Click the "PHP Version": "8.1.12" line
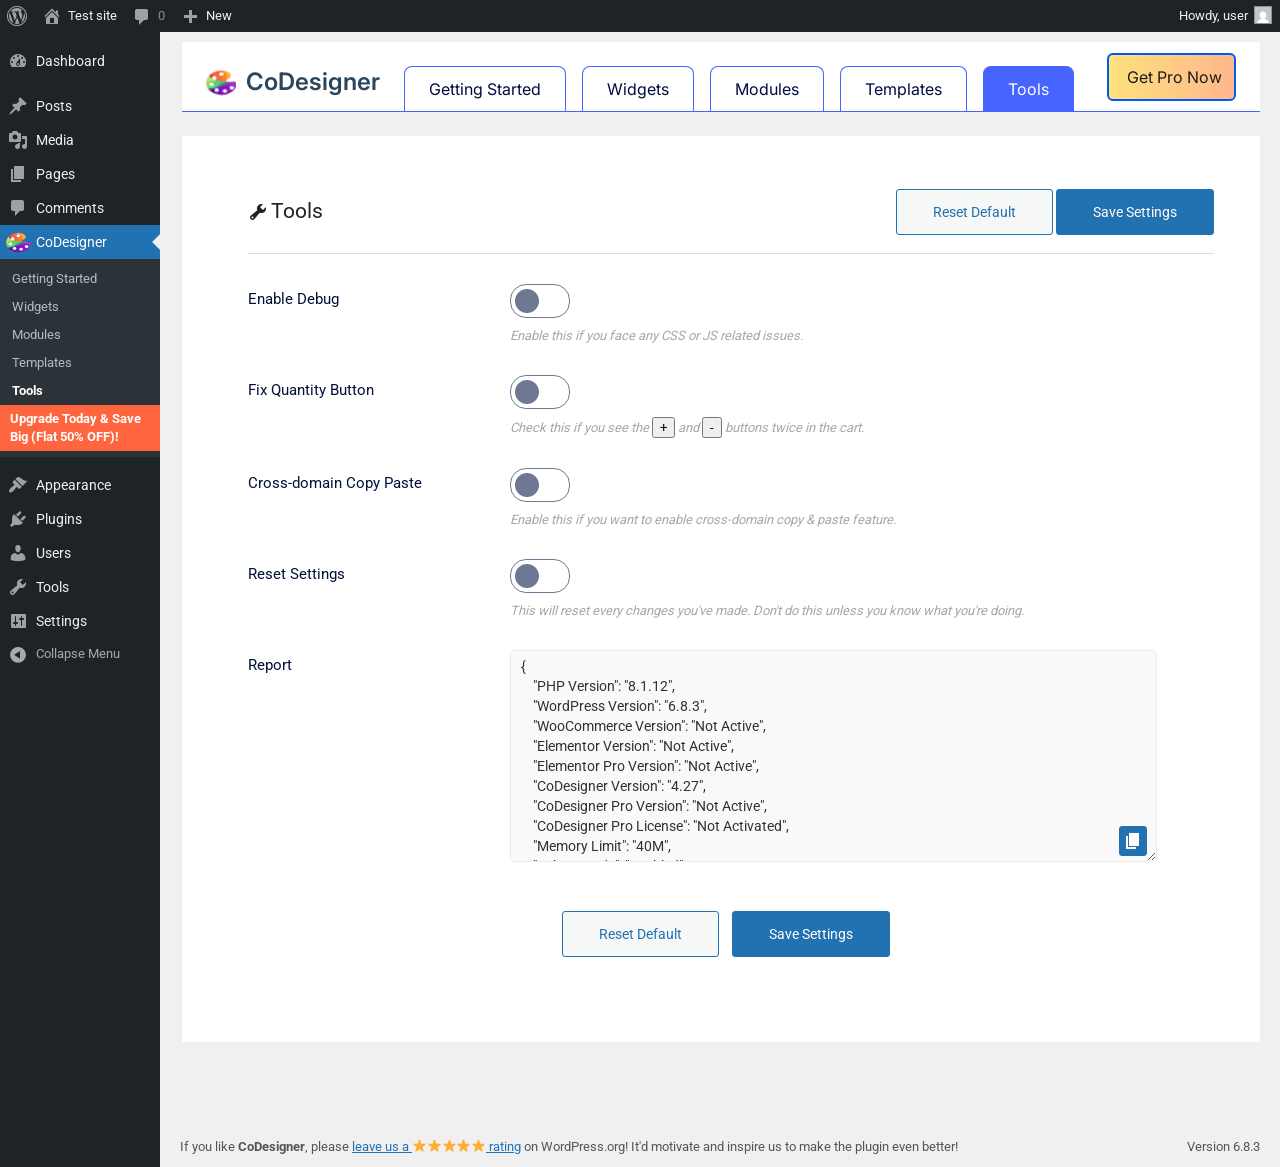1280x1167 pixels. tap(604, 686)
